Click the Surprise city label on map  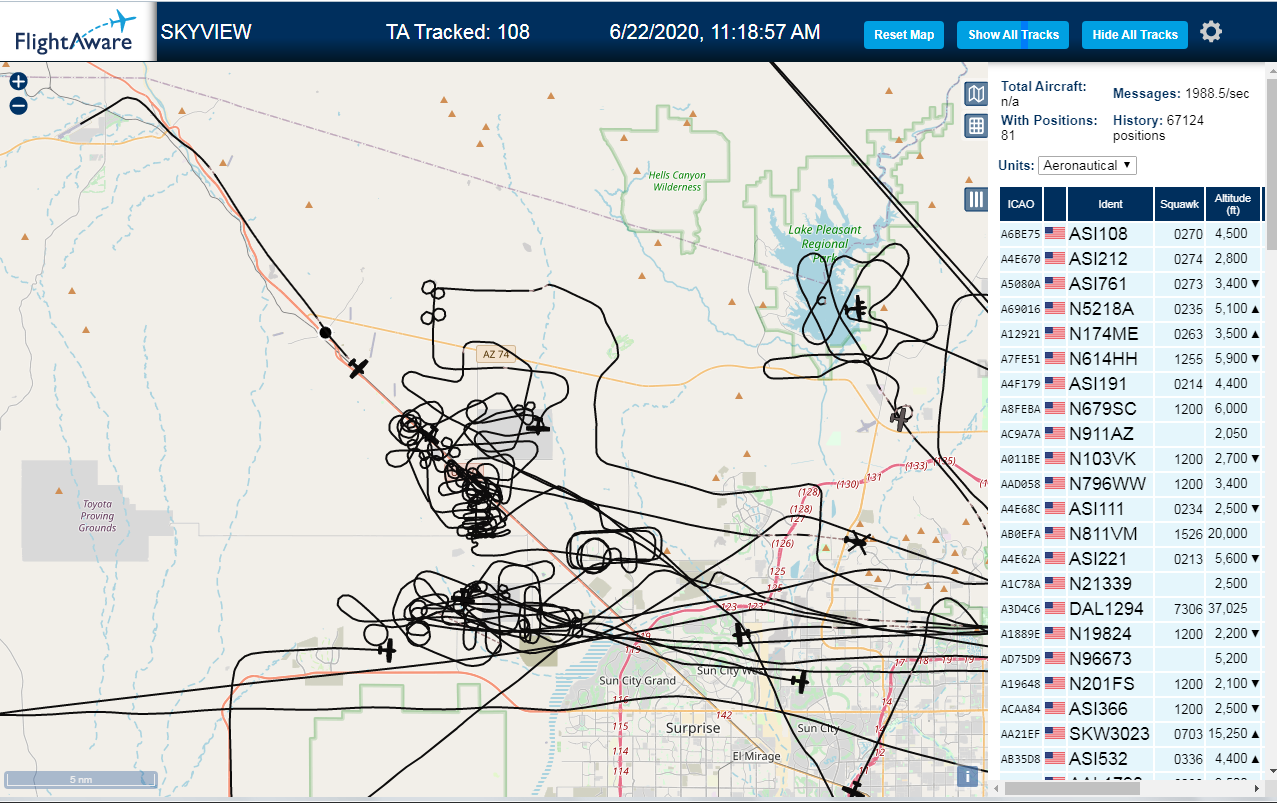(693, 728)
